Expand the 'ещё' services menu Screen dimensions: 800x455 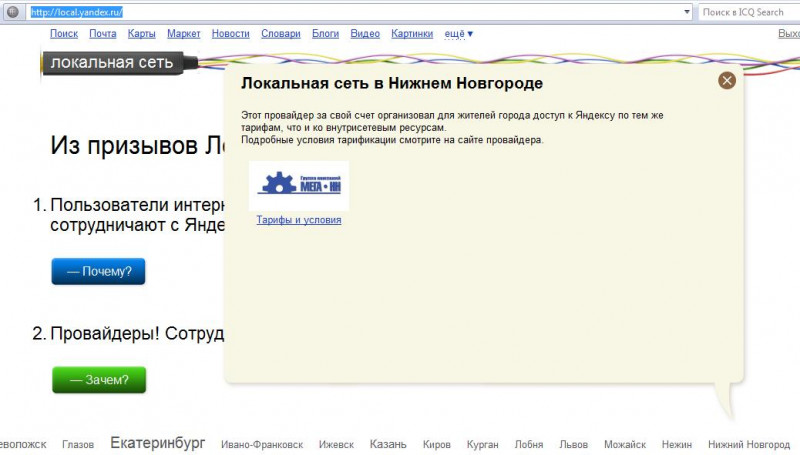pos(459,34)
